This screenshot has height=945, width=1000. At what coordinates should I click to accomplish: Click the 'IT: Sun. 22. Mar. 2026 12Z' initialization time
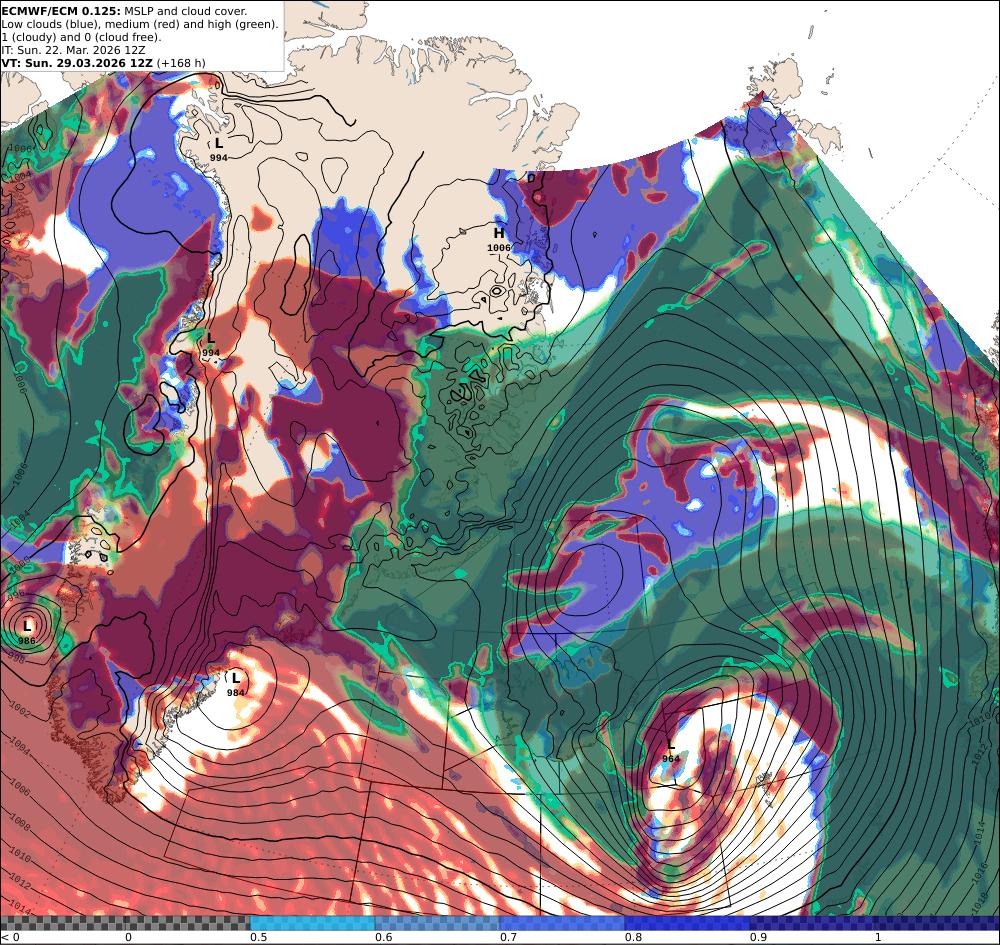coord(73,50)
